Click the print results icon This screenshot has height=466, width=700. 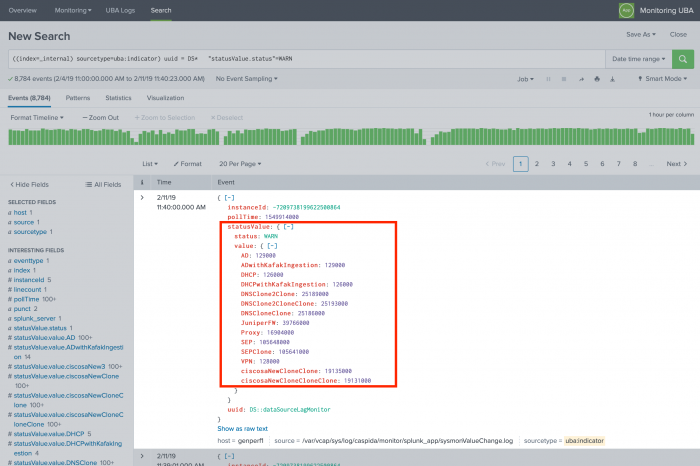point(597,79)
